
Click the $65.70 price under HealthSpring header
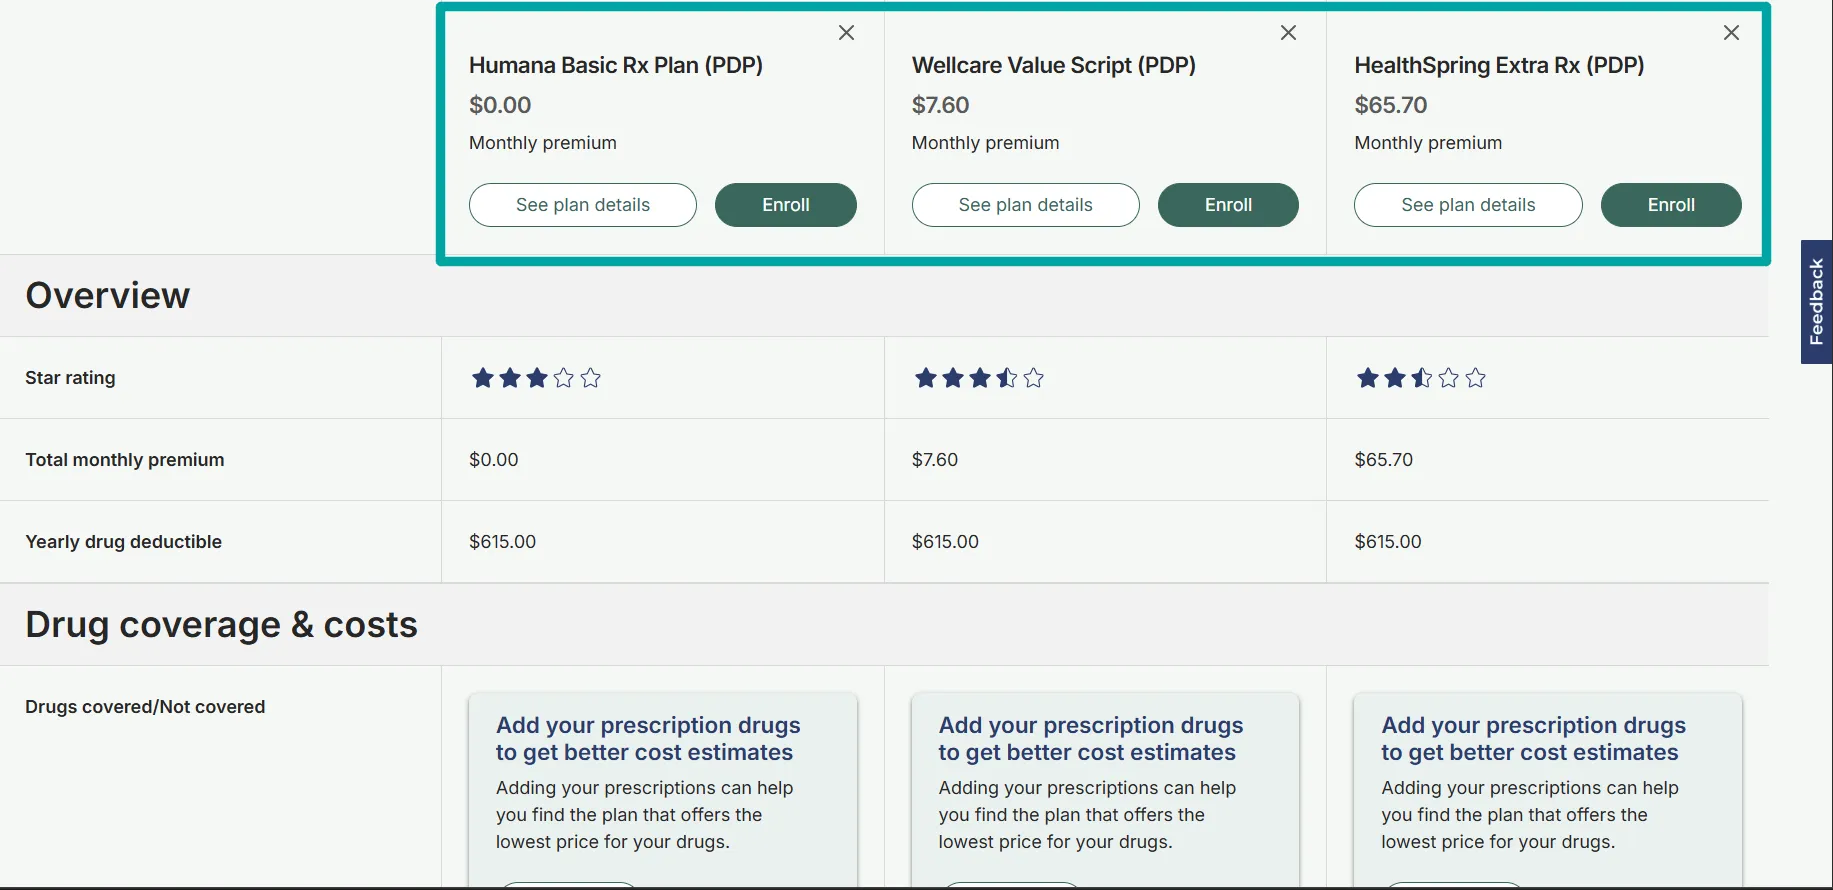tap(1391, 105)
